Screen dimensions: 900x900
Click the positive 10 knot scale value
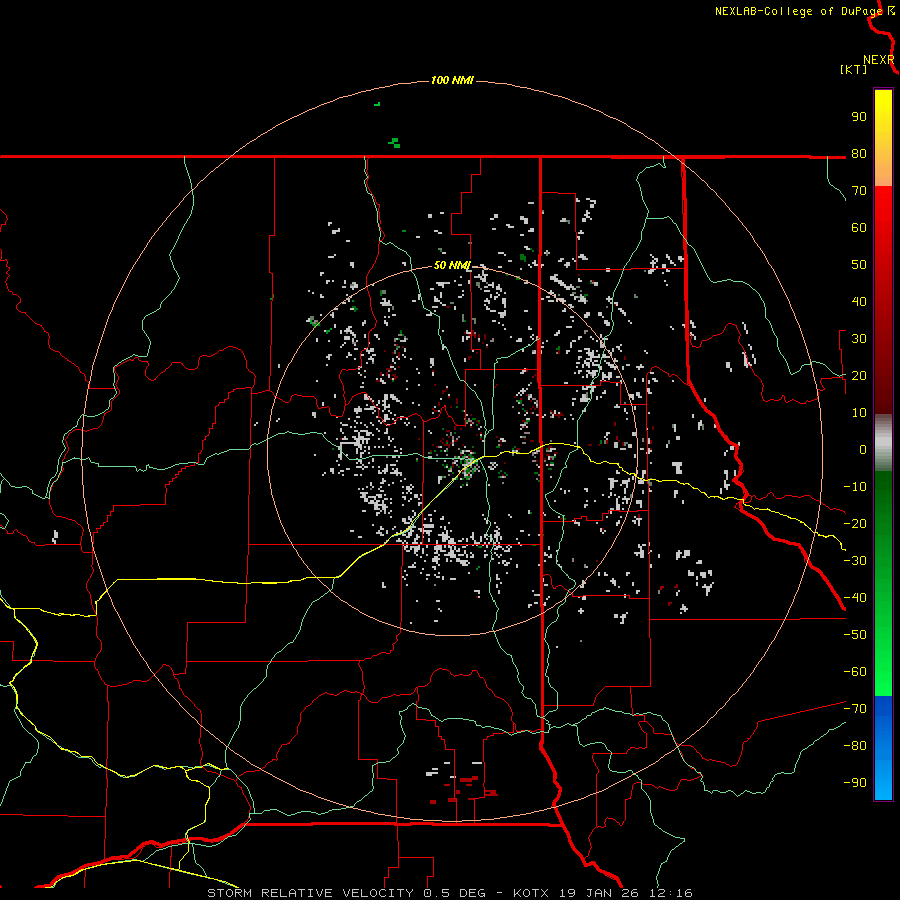(859, 413)
